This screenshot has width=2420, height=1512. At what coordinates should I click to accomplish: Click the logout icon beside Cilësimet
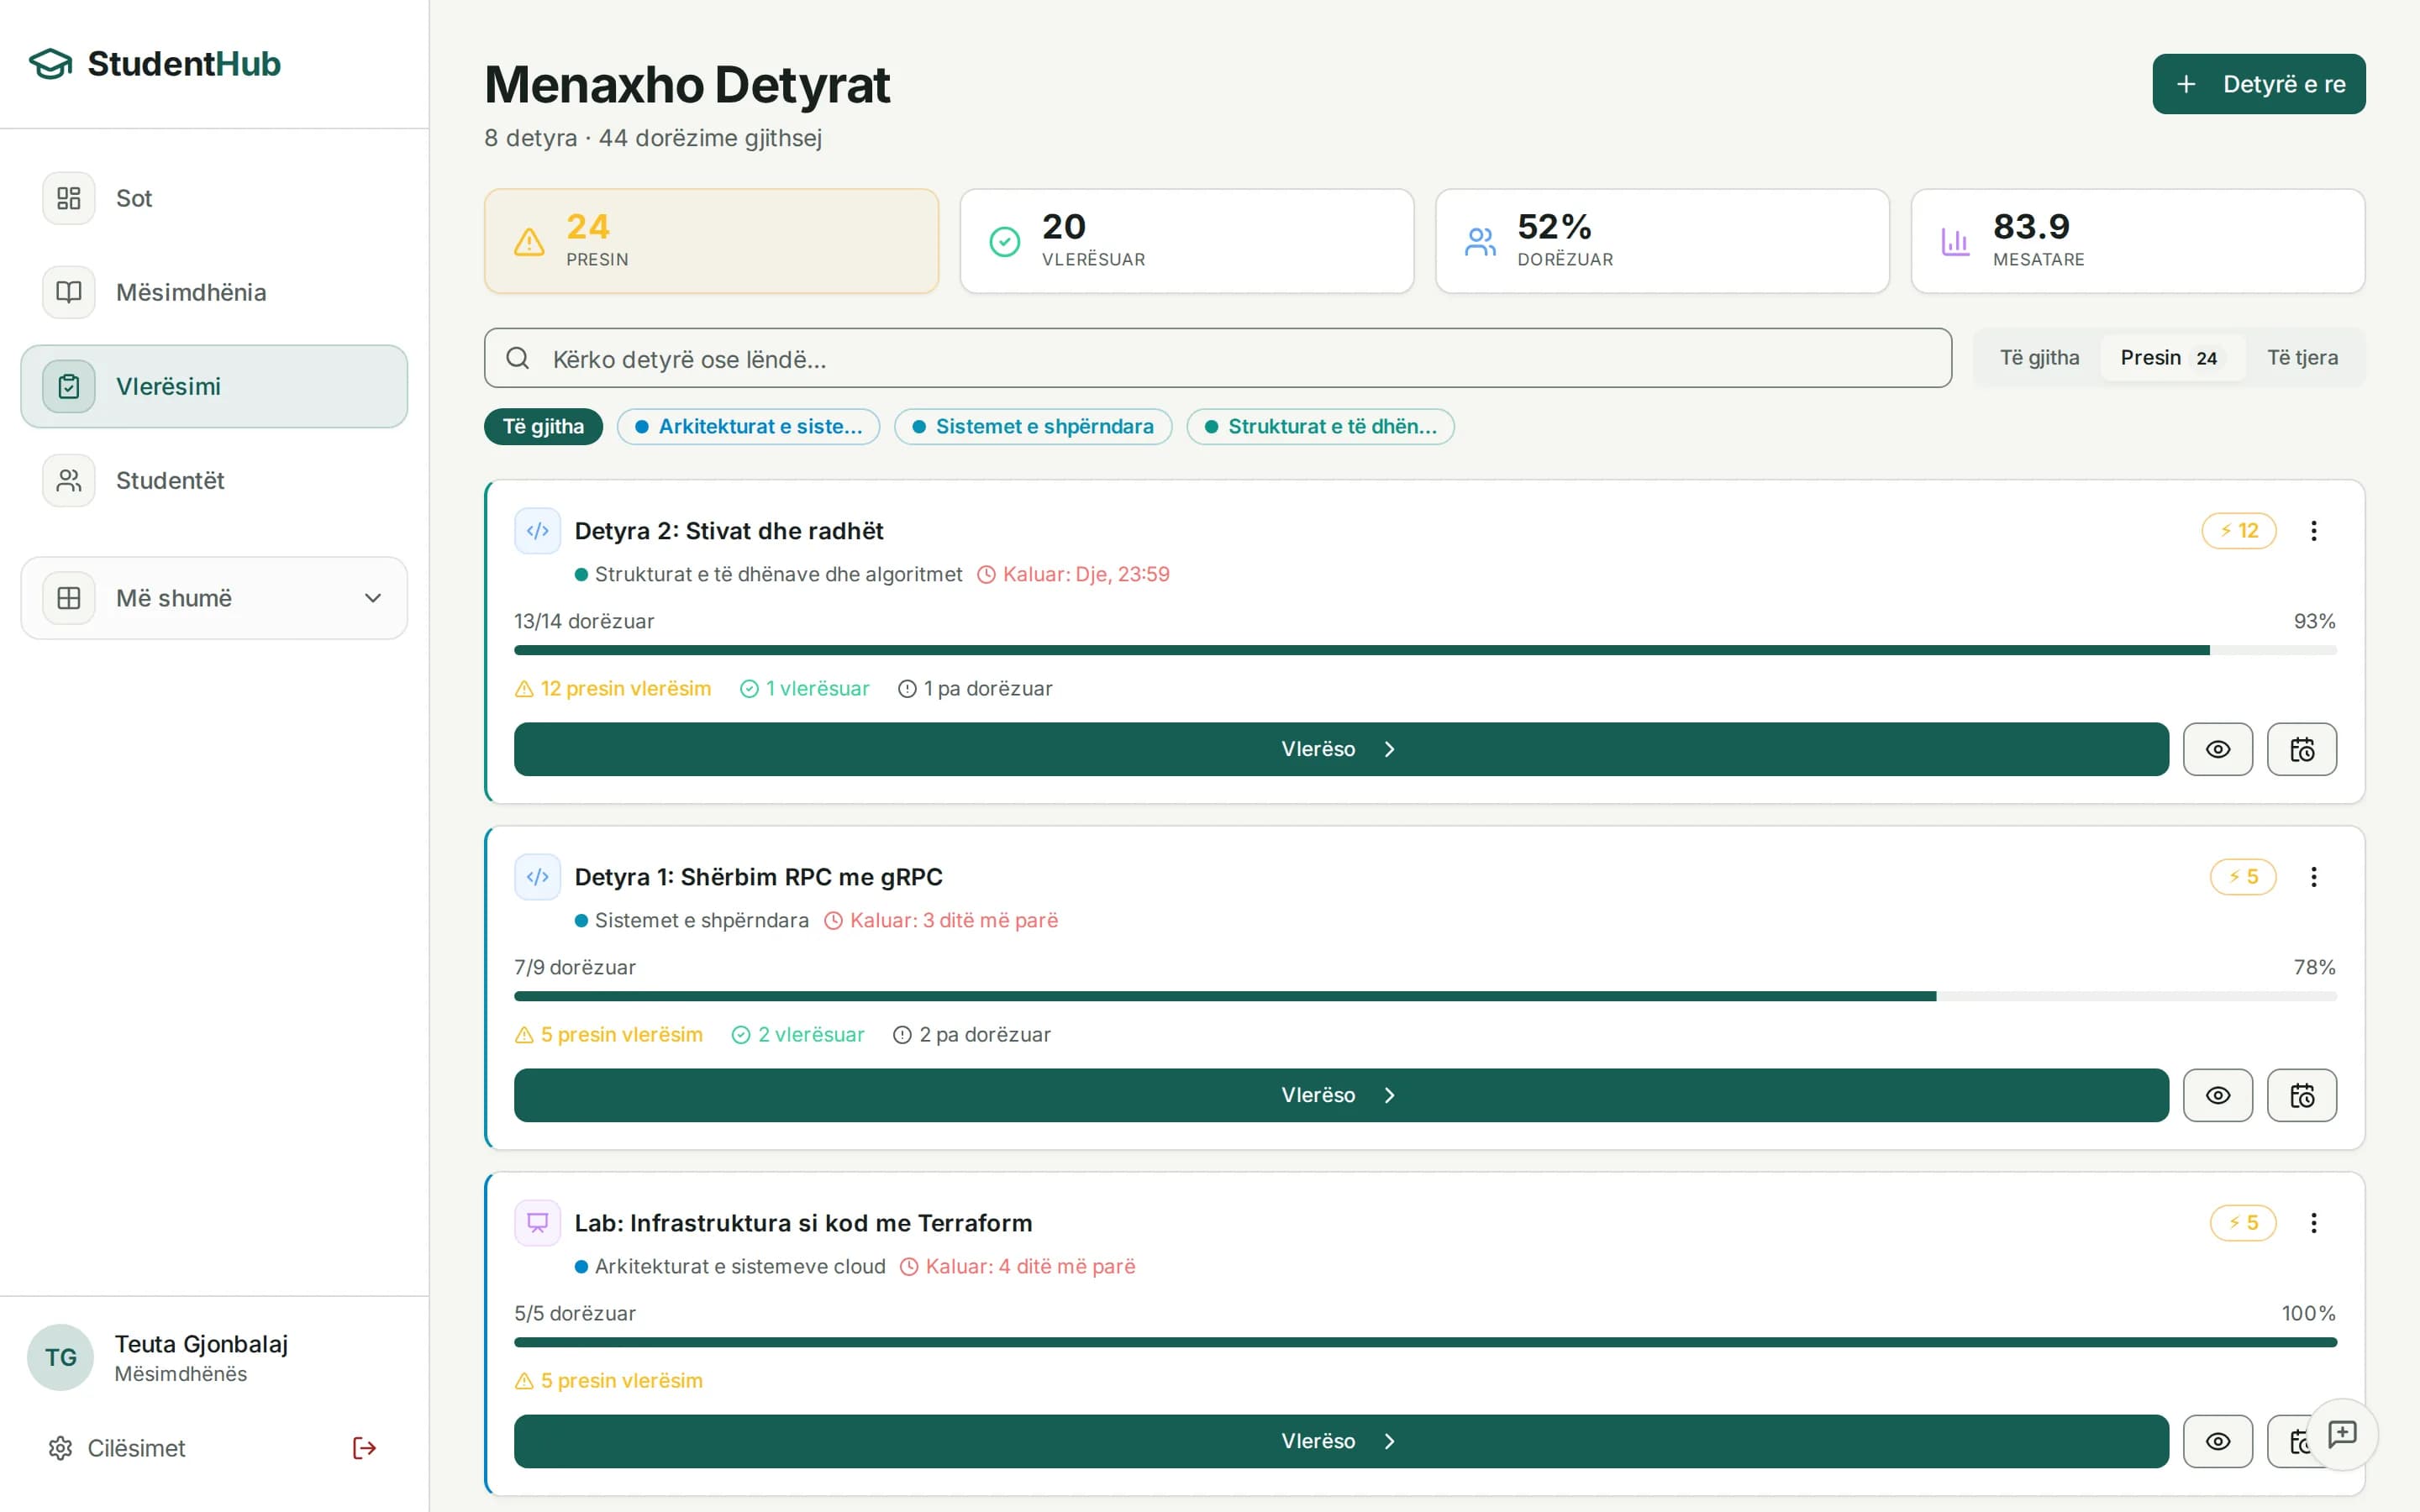coord(364,1448)
